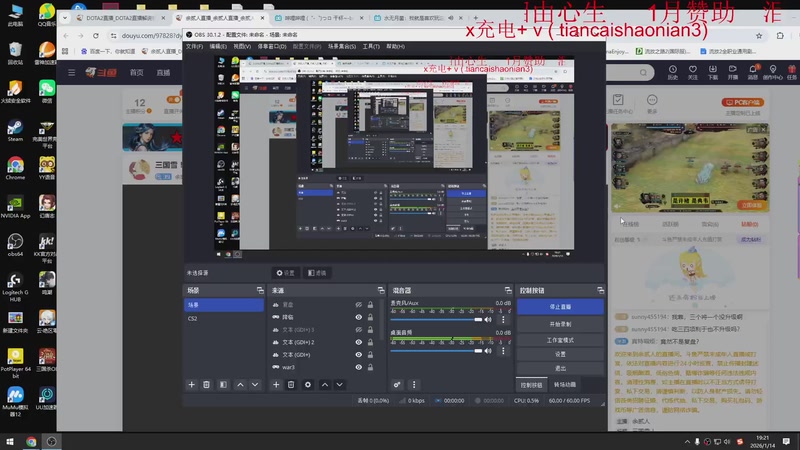Pop out the 控制按钮 dock with its float icon
Screen dimensions: 800x450
tap(601, 290)
